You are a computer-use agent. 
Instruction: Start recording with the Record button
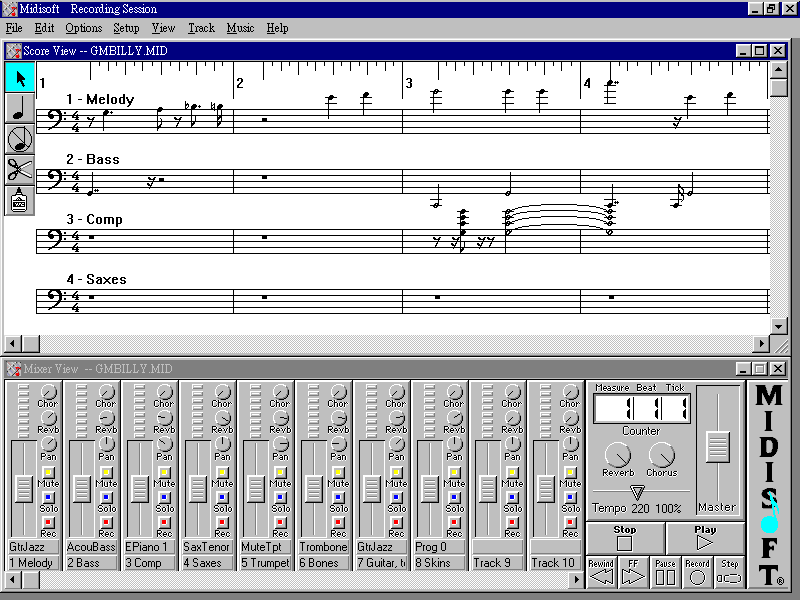pos(697,573)
